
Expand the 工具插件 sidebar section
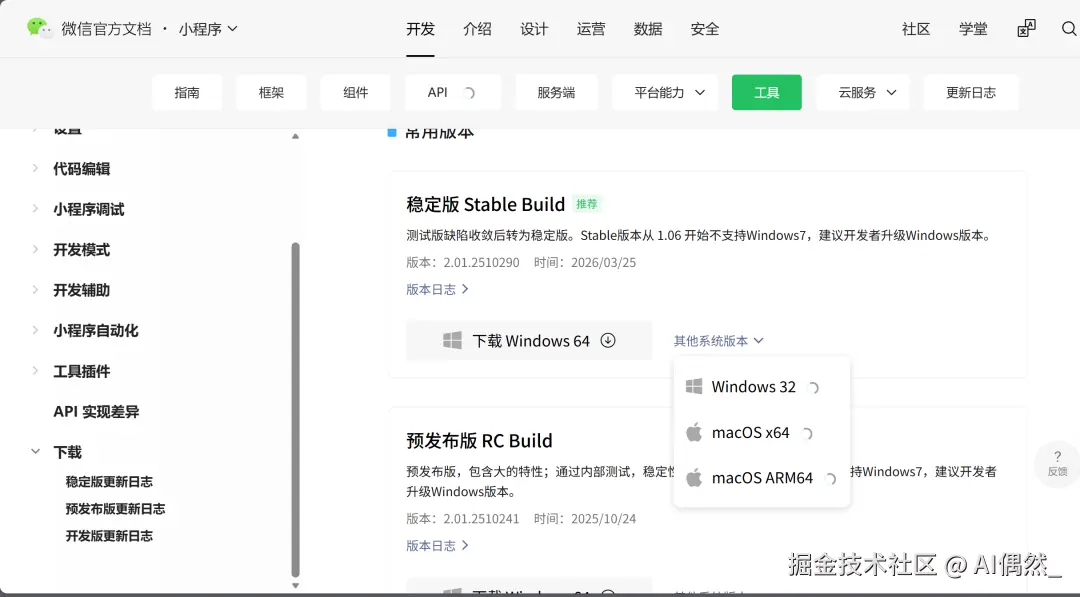coord(35,370)
